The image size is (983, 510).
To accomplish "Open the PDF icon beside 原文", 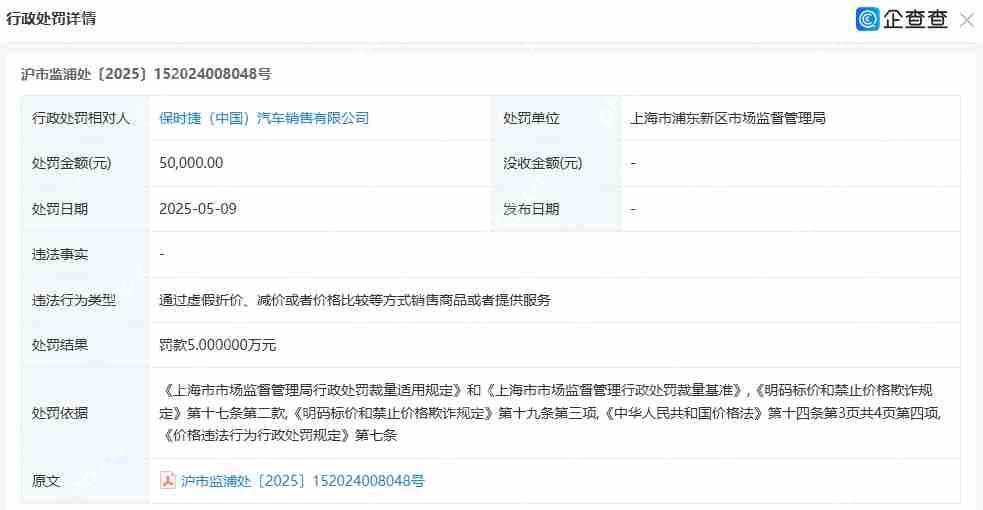I will (x=167, y=480).
